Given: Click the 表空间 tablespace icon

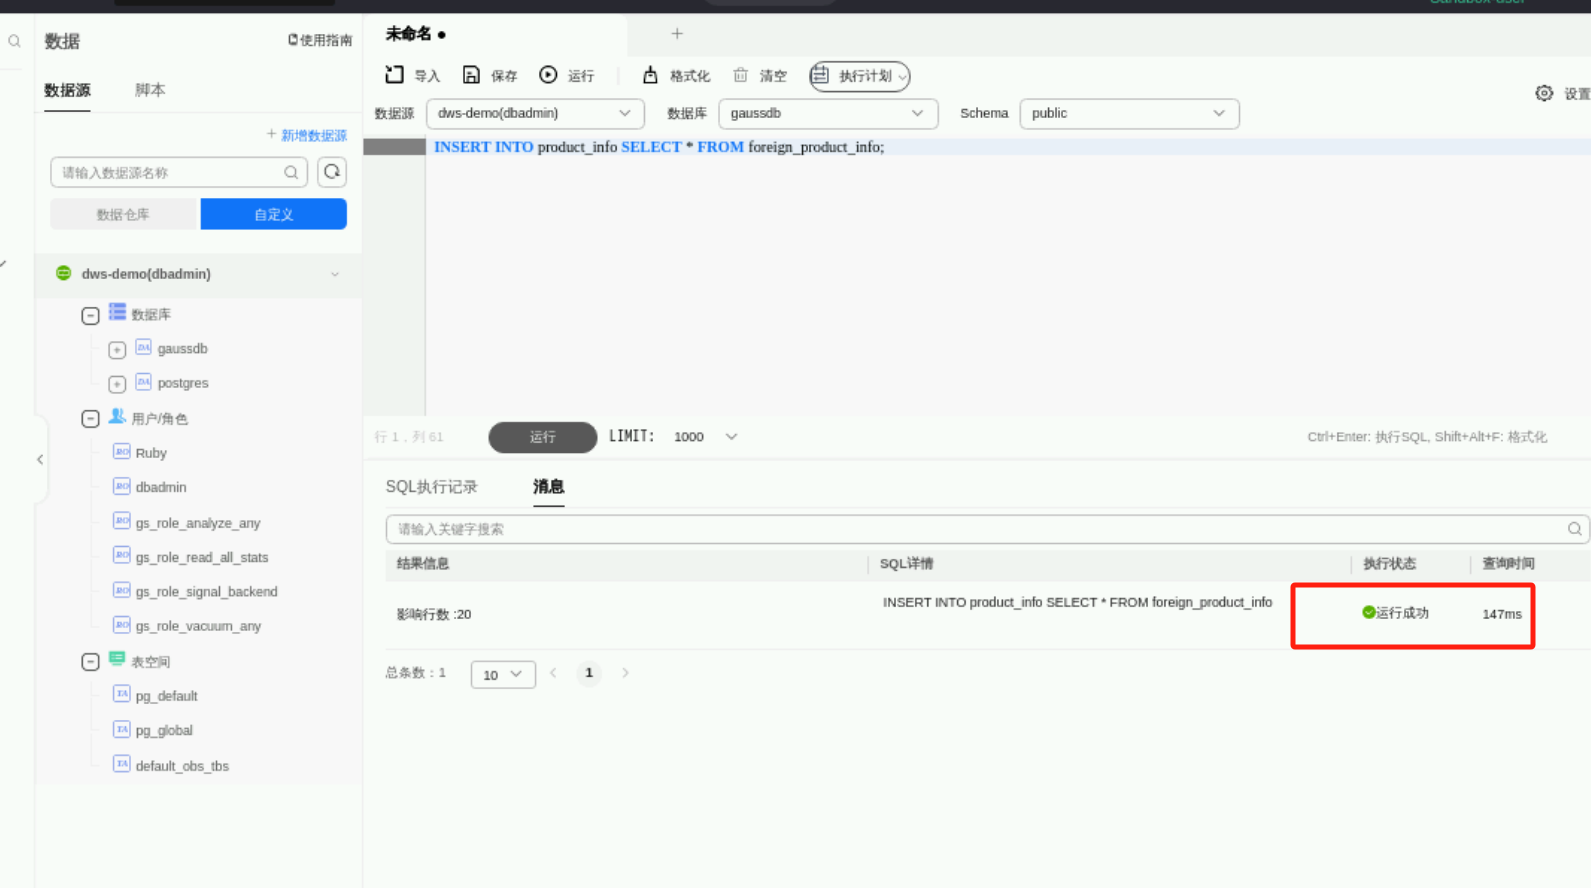Looking at the screenshot, I should click(x=117, y=660).
